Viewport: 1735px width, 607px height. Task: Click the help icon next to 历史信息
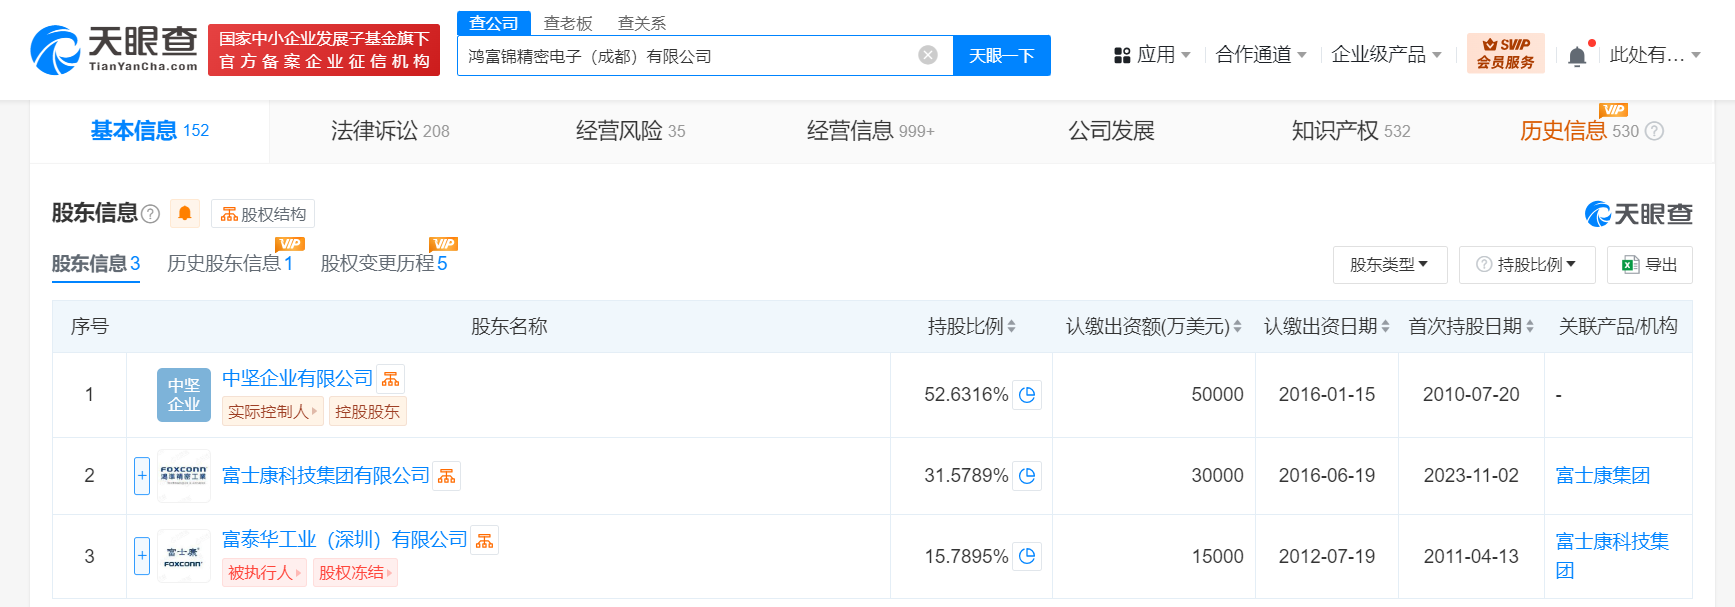(x=1654, y=131)
